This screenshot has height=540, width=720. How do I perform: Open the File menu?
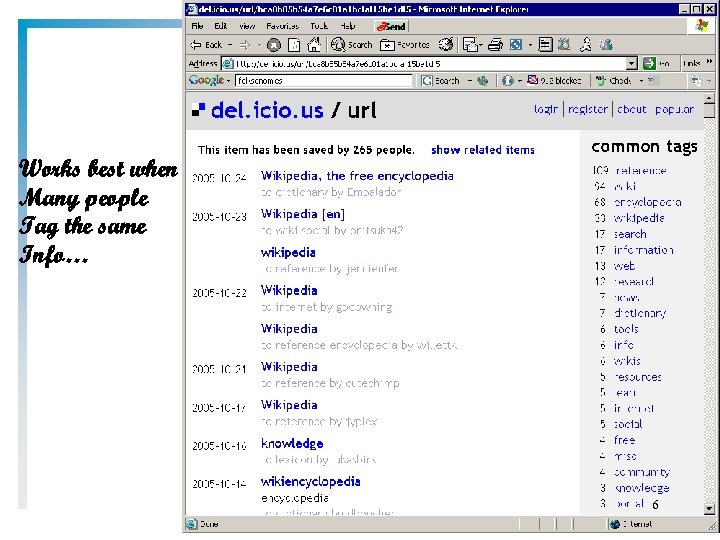197,26
